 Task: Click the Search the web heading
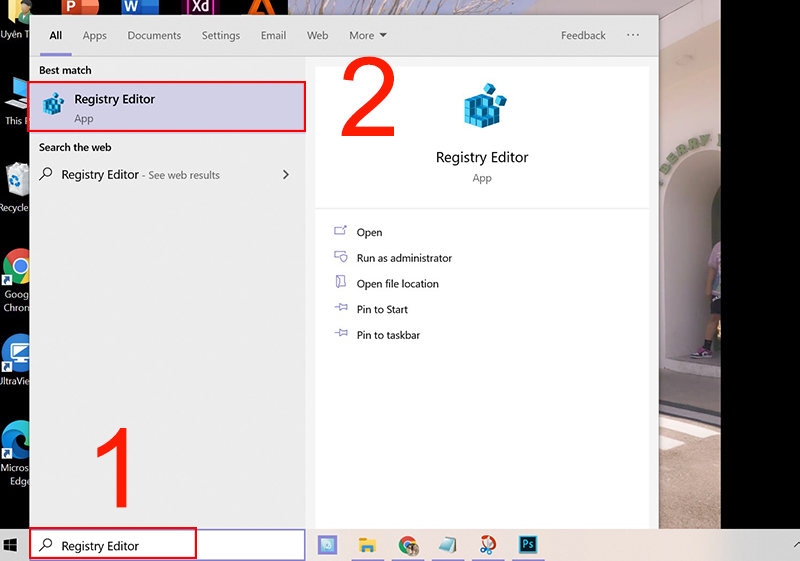click(75, 147)
